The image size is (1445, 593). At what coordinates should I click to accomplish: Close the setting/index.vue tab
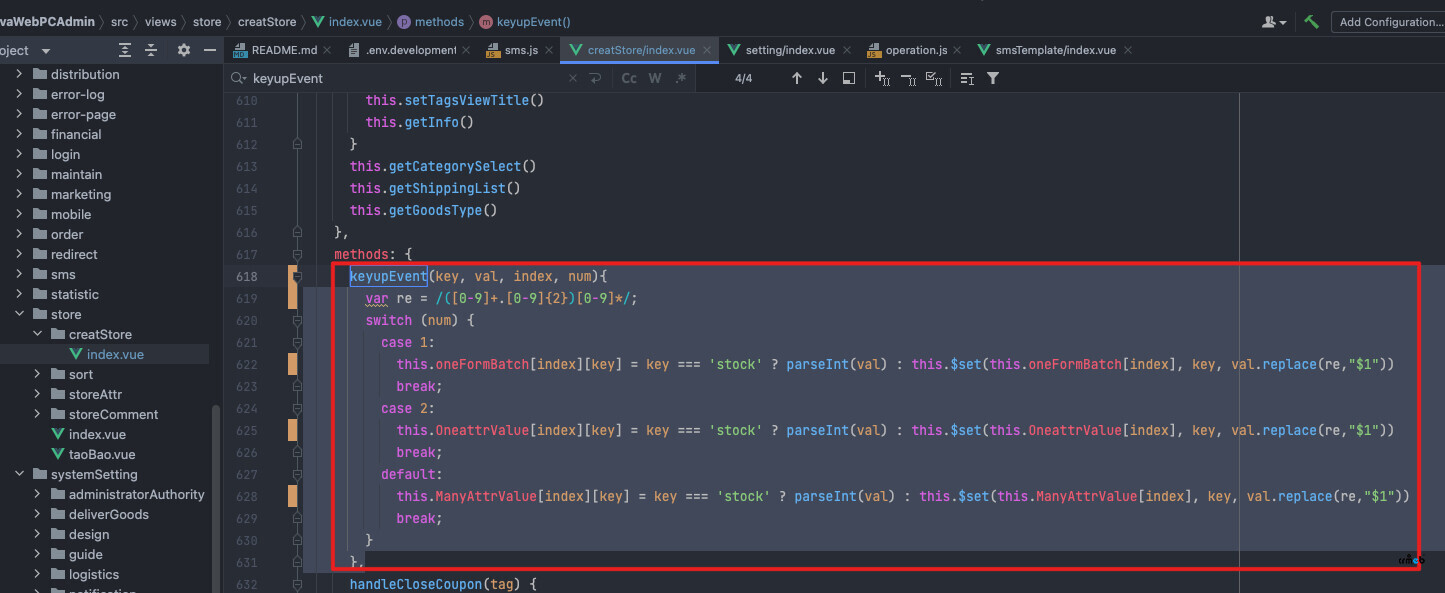coord(847,50)
